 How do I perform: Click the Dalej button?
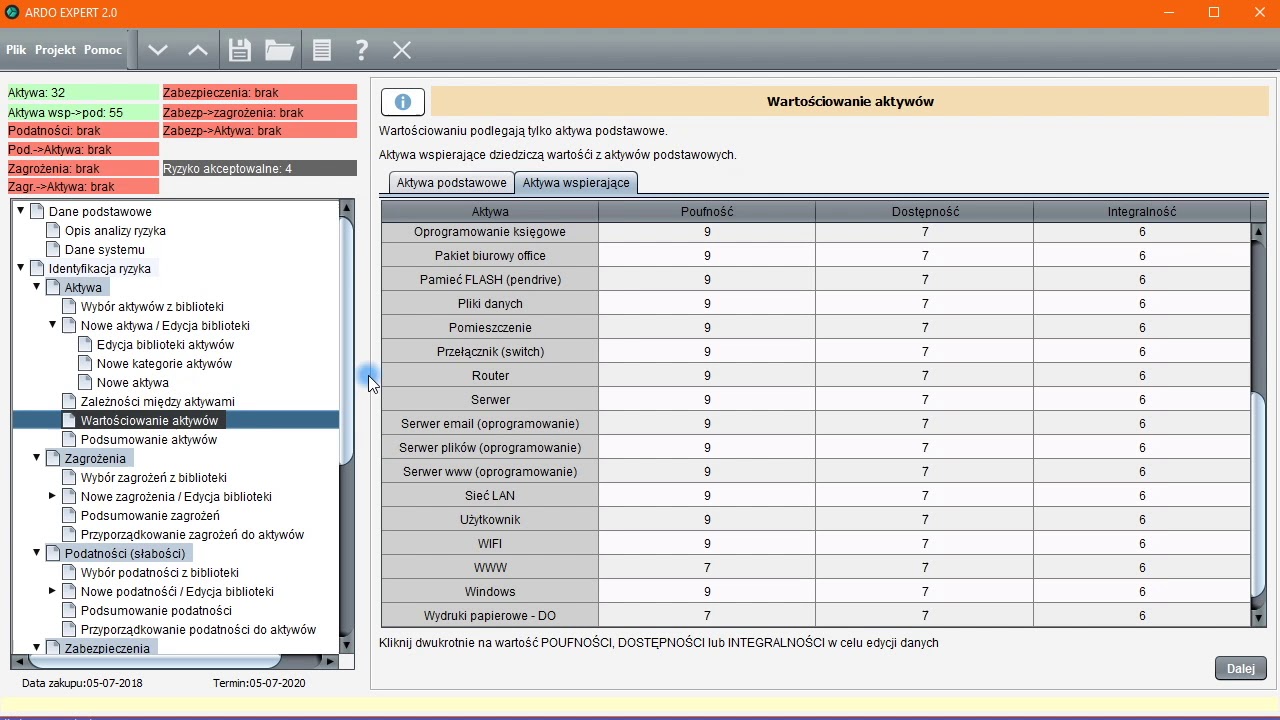point(1240,669)
